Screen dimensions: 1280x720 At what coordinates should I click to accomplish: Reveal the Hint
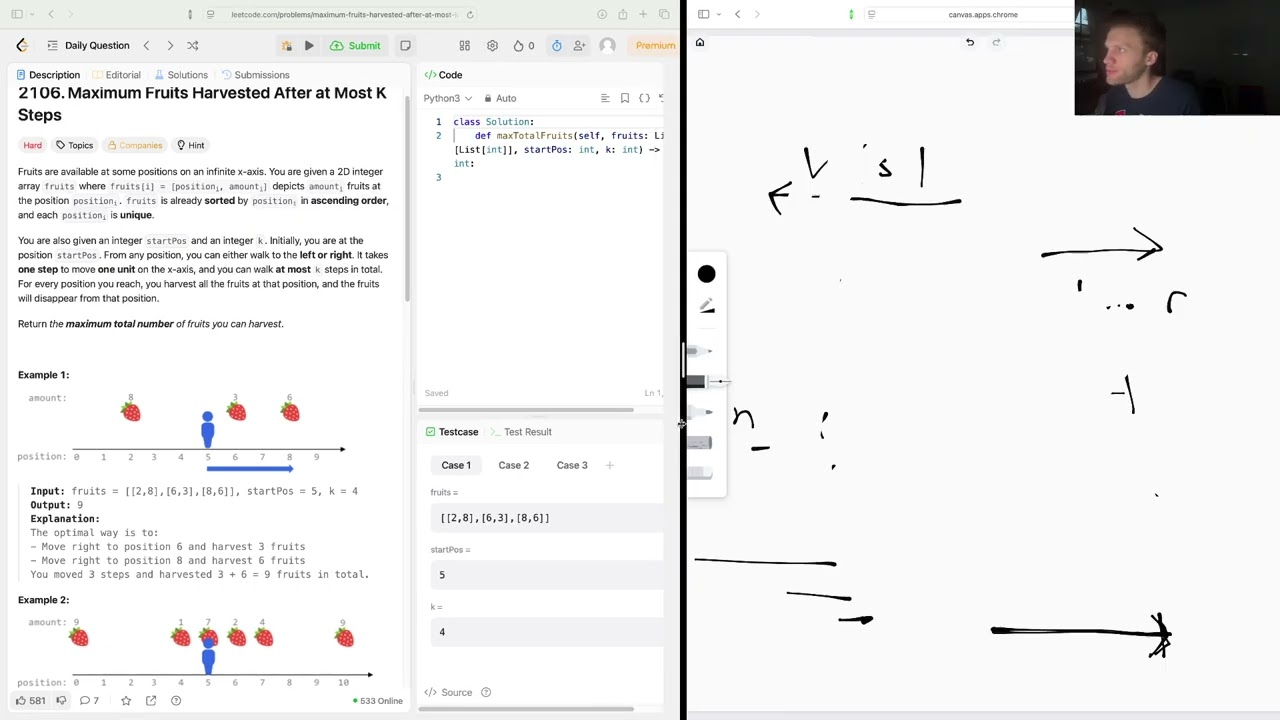tap(190, 145)
